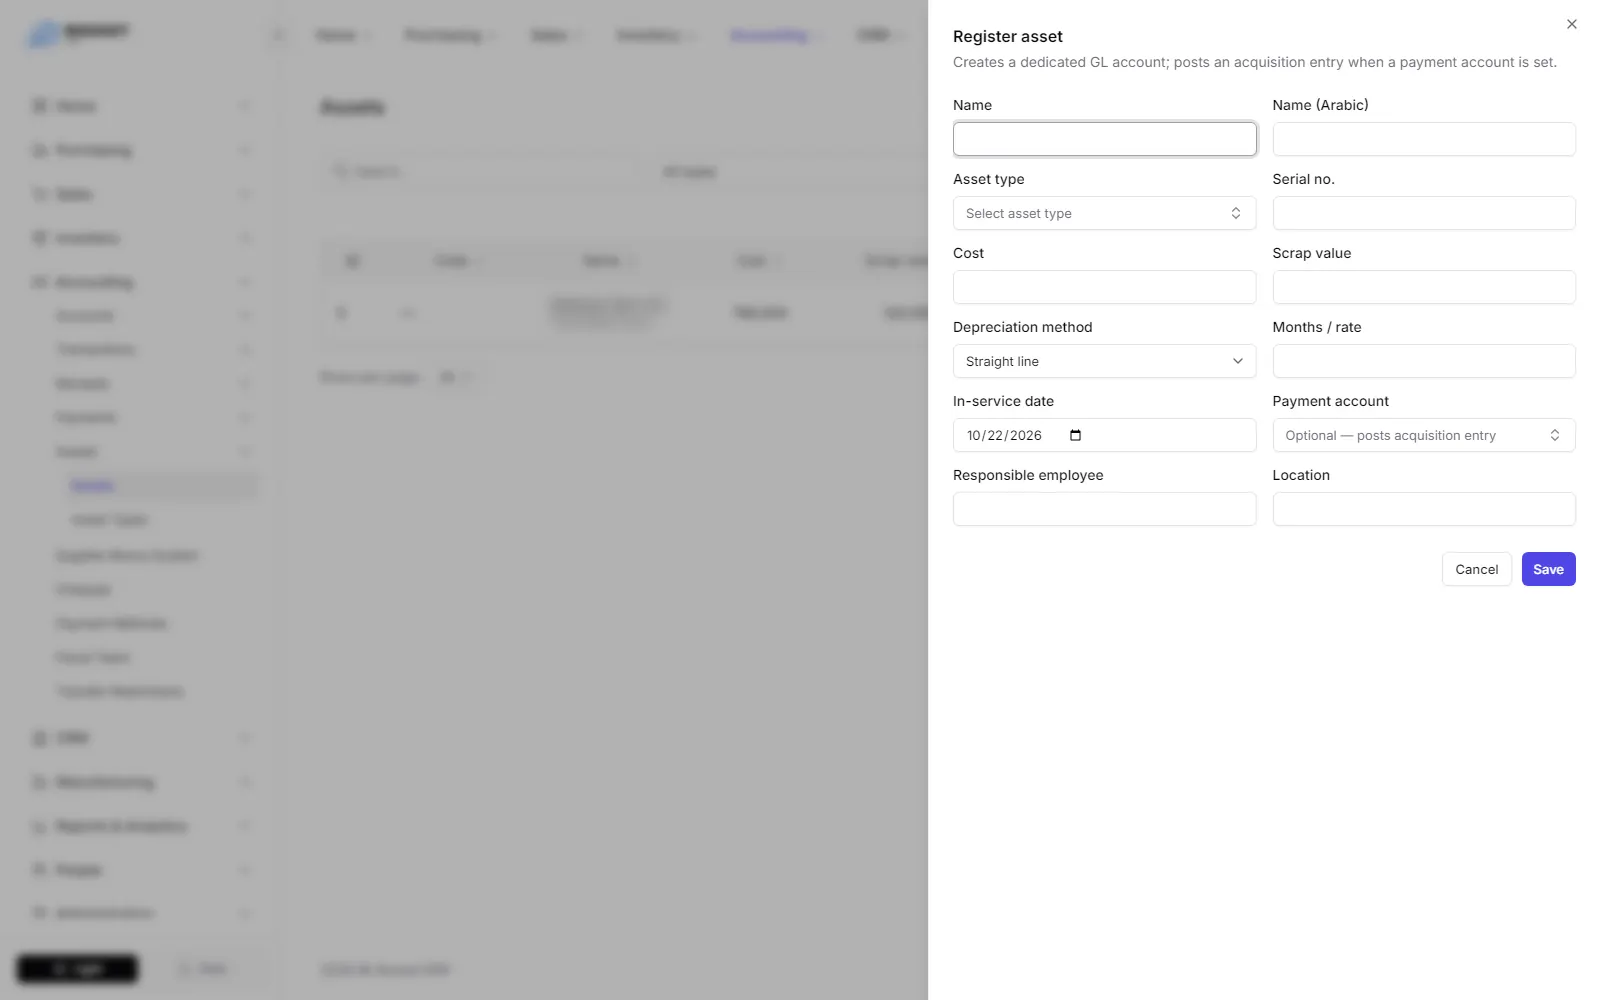This screenshot has width=1600, height=1000.
Task: Cancel the asset registration
Action: 1476,569
